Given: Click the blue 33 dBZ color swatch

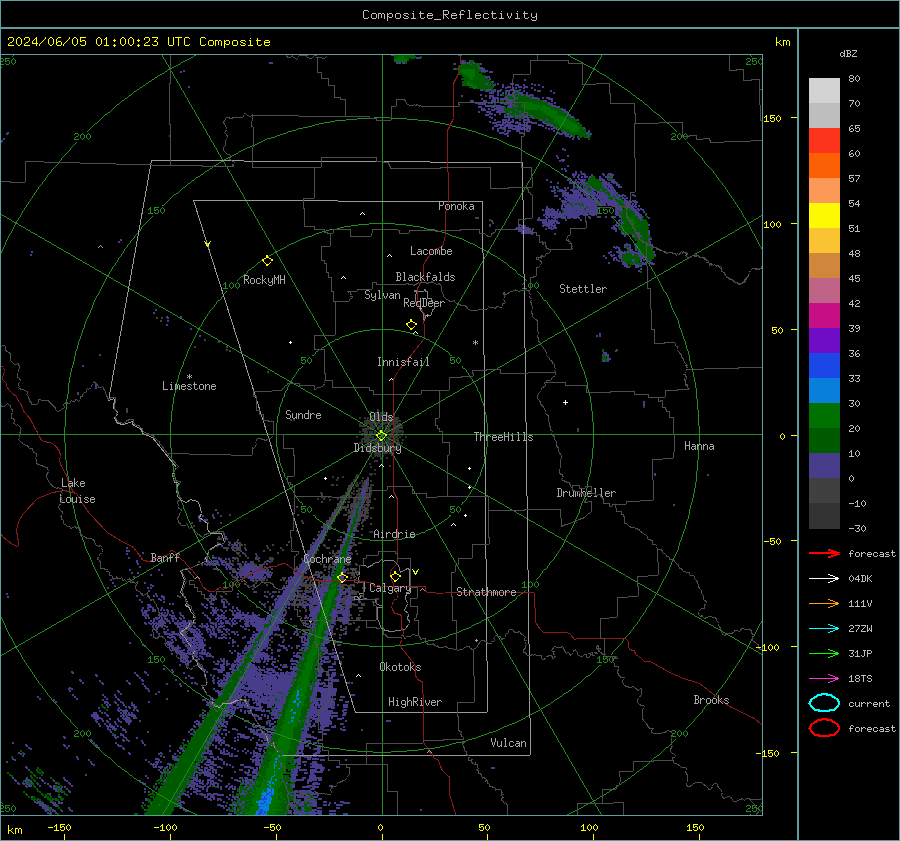Looking at the screenshot, I should (x=824, y=366).
